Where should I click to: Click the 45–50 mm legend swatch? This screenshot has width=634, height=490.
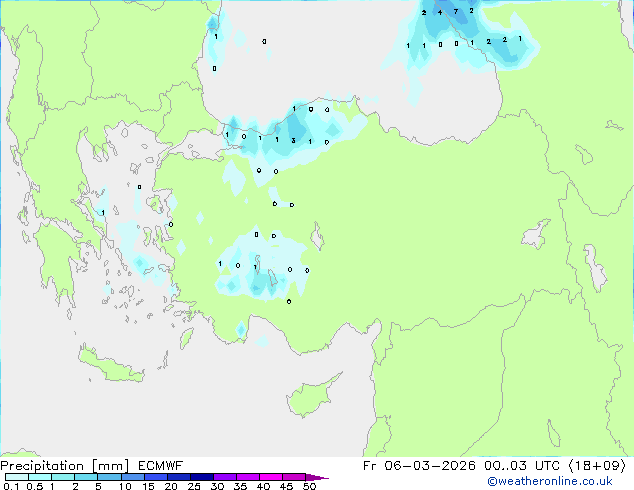(x=294, y=477)
